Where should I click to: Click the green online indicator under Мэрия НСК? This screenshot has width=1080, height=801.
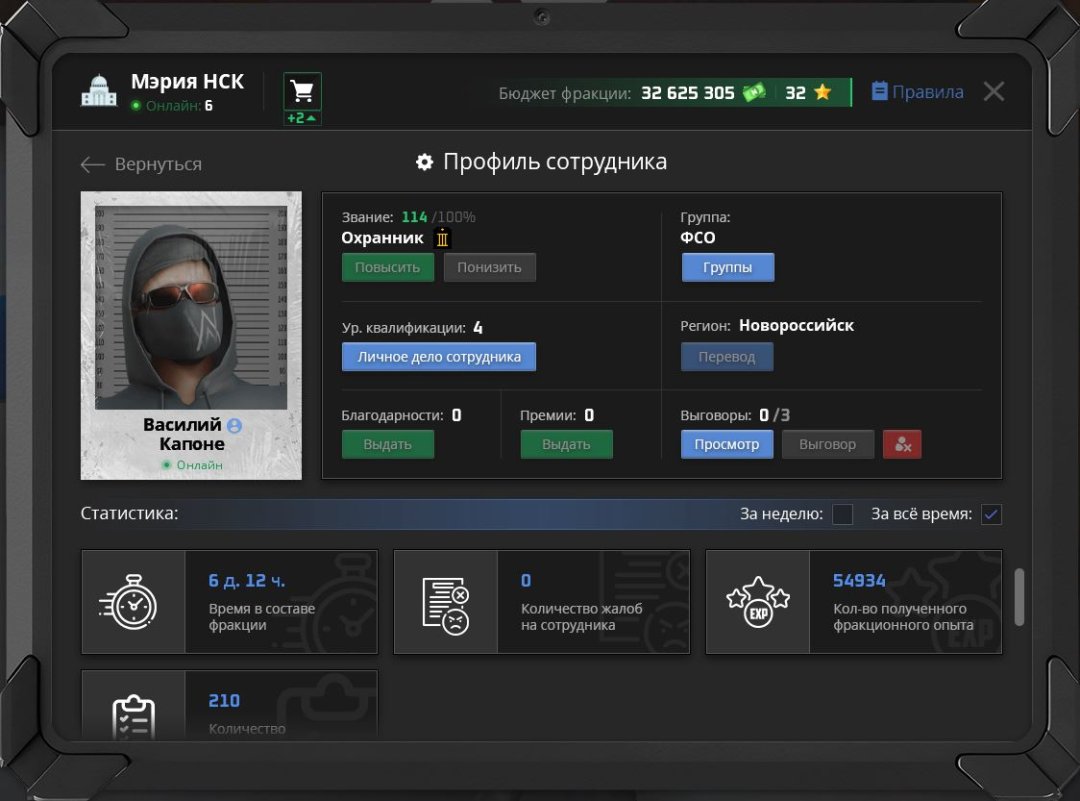[136, 105]
